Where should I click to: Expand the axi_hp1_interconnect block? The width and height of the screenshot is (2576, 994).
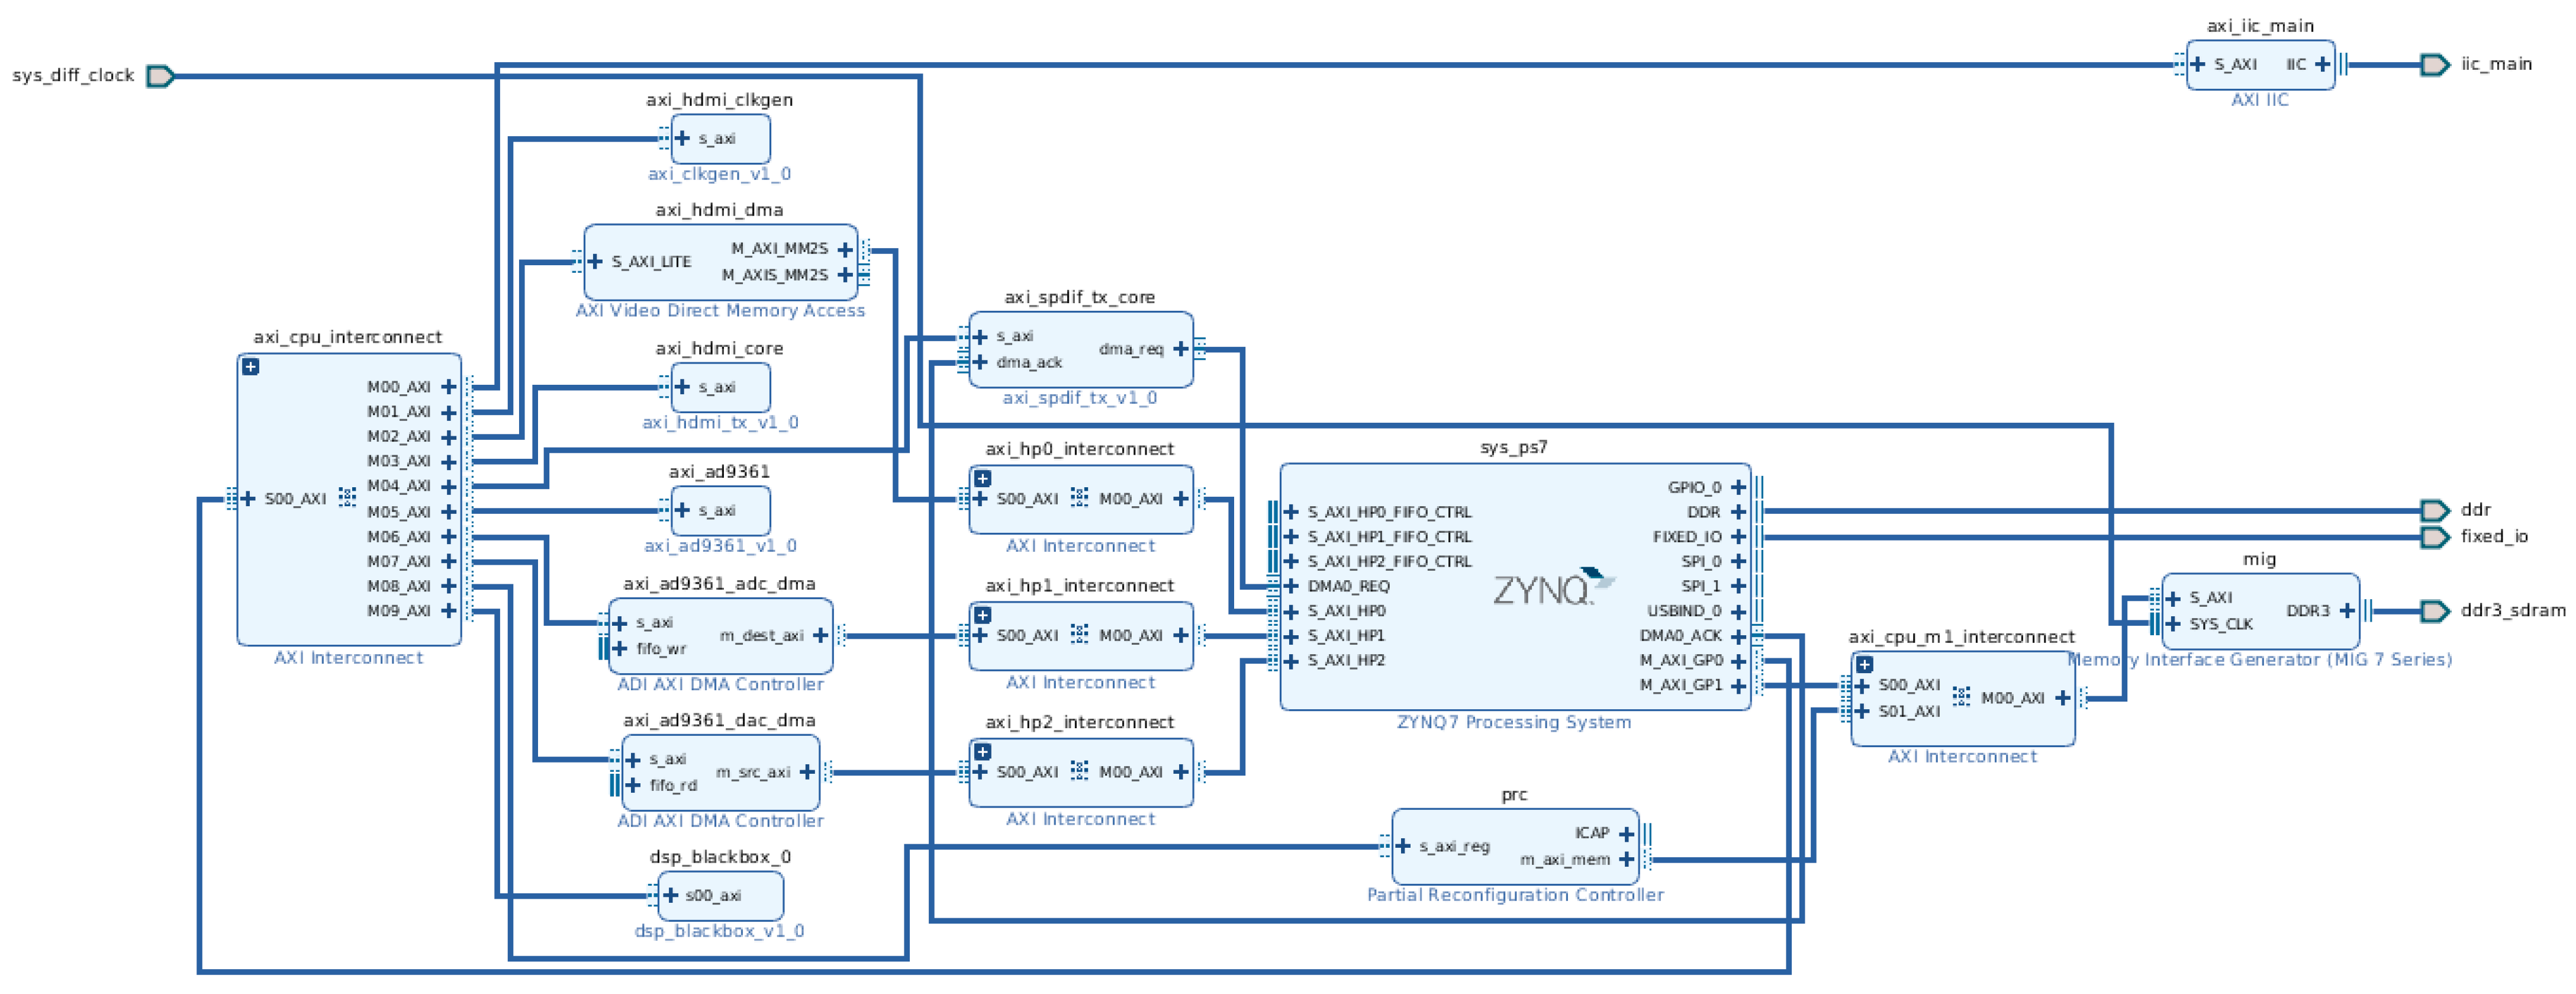pyautogui.click(x=982, y=615)
